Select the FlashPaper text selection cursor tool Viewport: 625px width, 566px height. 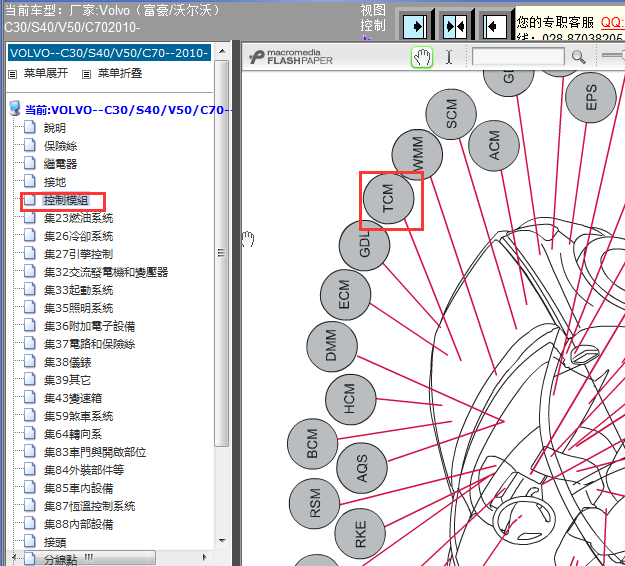(449, 57)
